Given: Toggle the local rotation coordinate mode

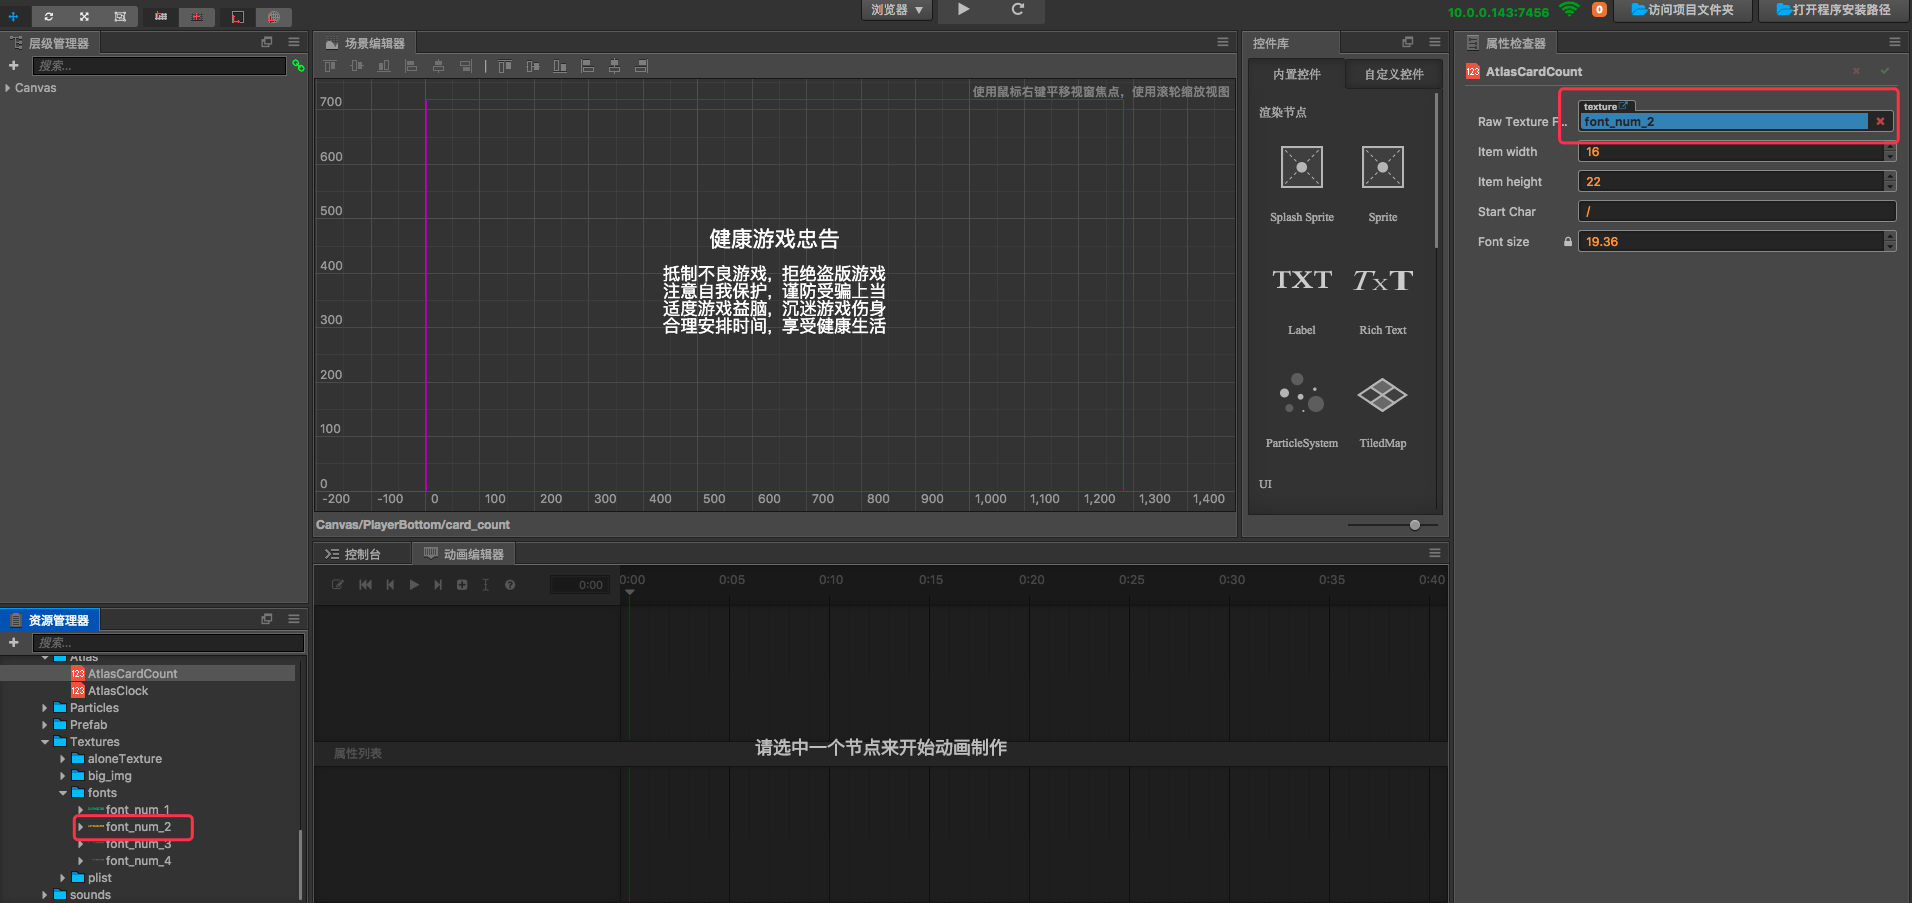Looking at the screenshot, I should (238, 17).
